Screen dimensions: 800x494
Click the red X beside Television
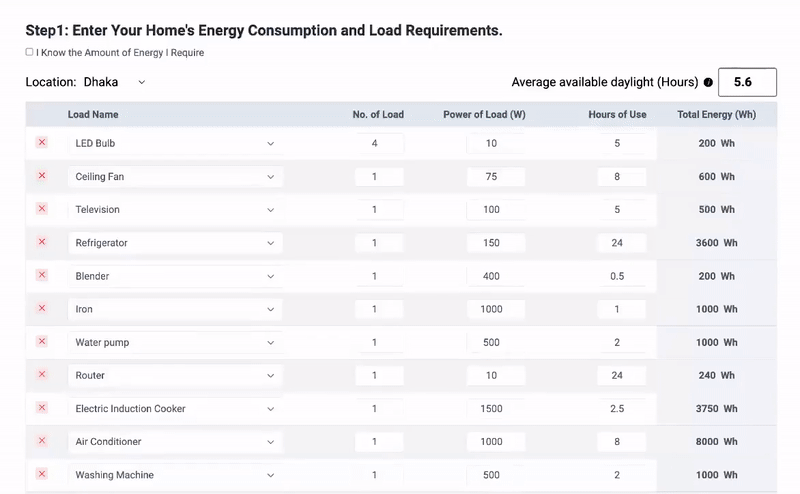42,209
